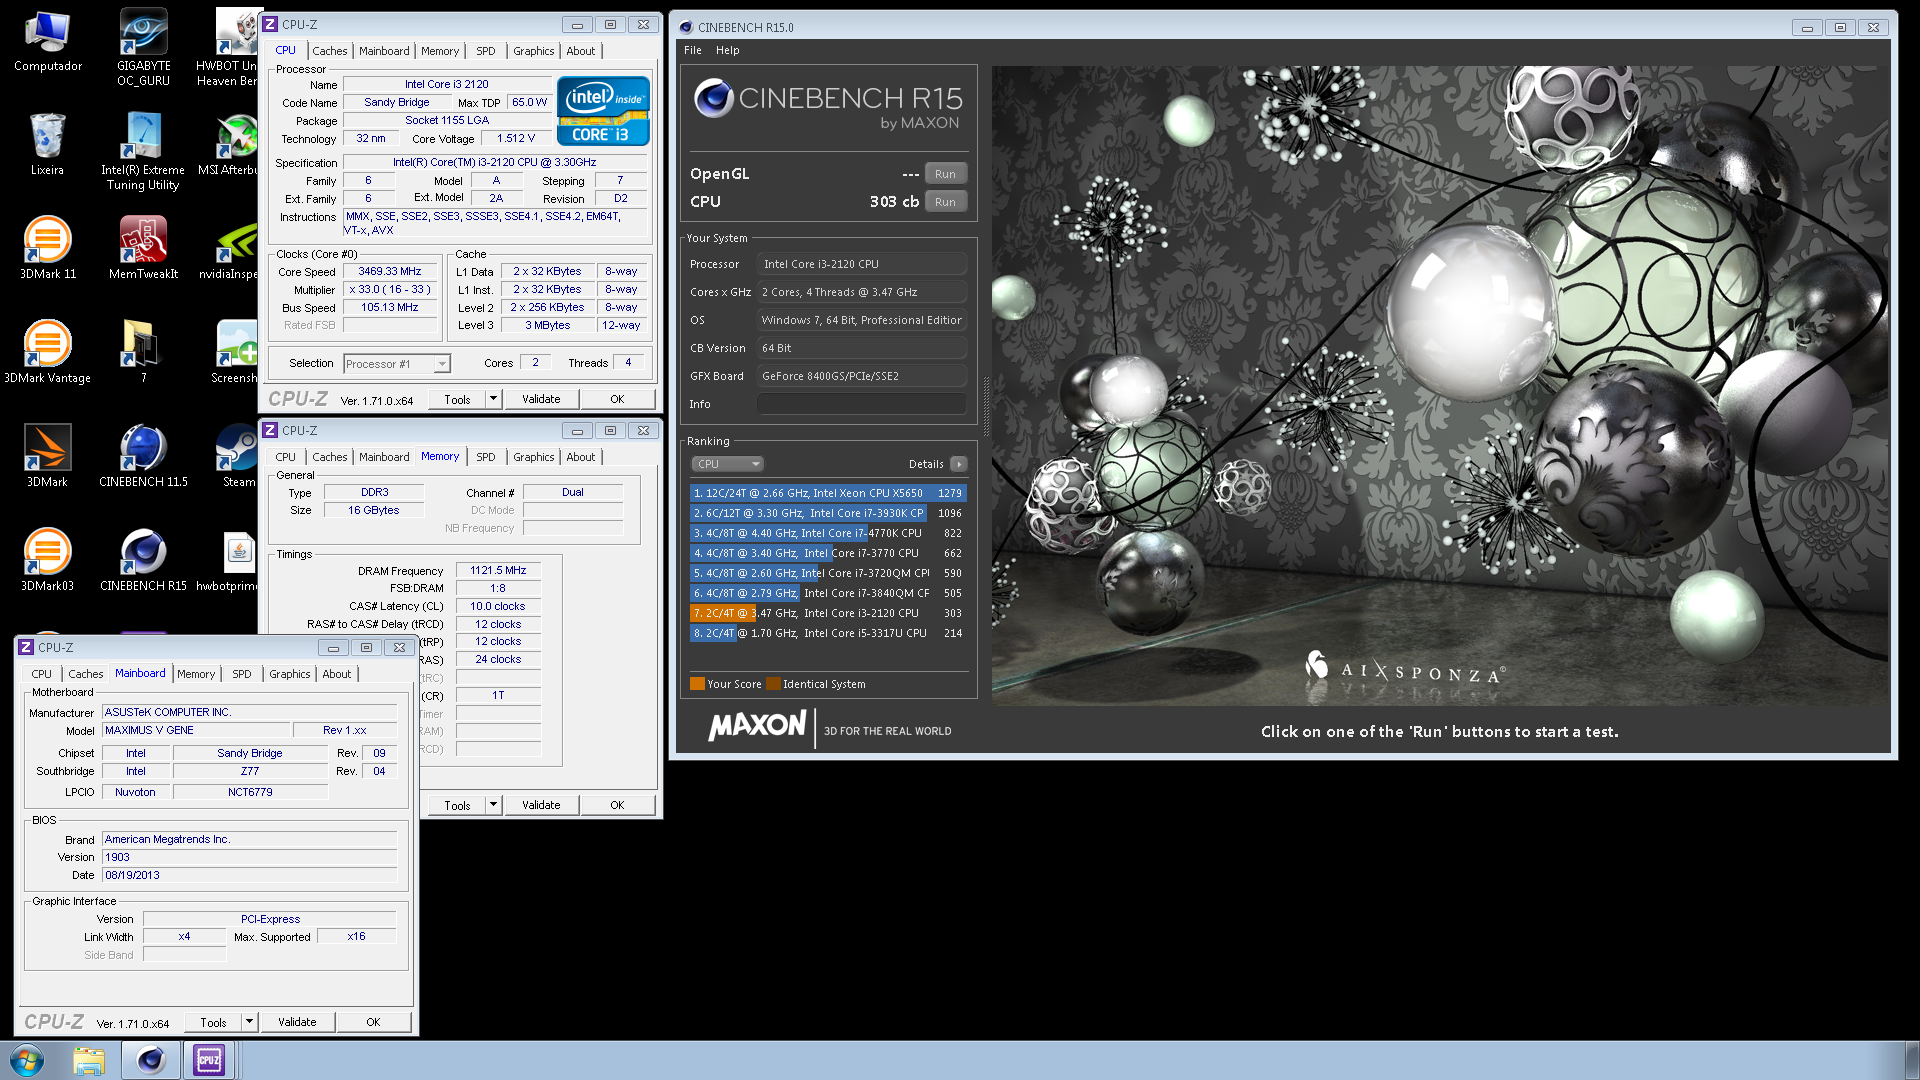Open the Help menu in Cinebench
The height and width of the screenshot is (1080, 1920).
tap(728, 50)
